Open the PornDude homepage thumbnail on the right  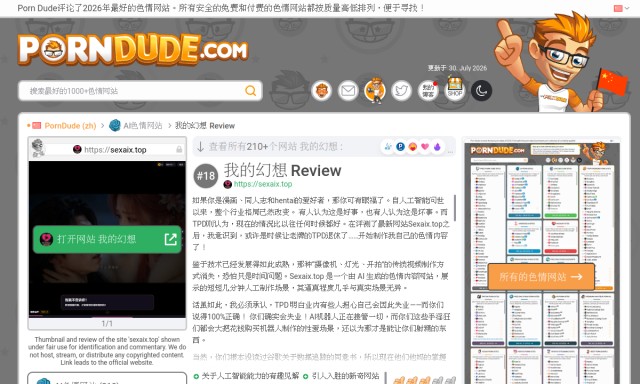(x=542, y=261)
